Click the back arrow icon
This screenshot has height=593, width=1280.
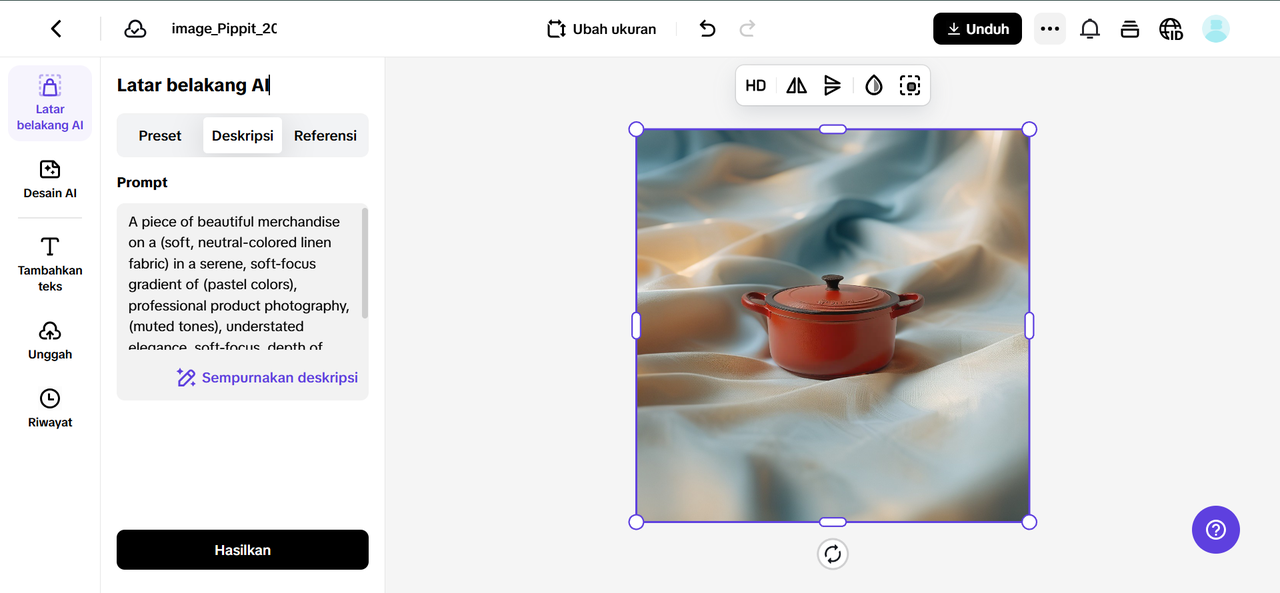point(56,29)
